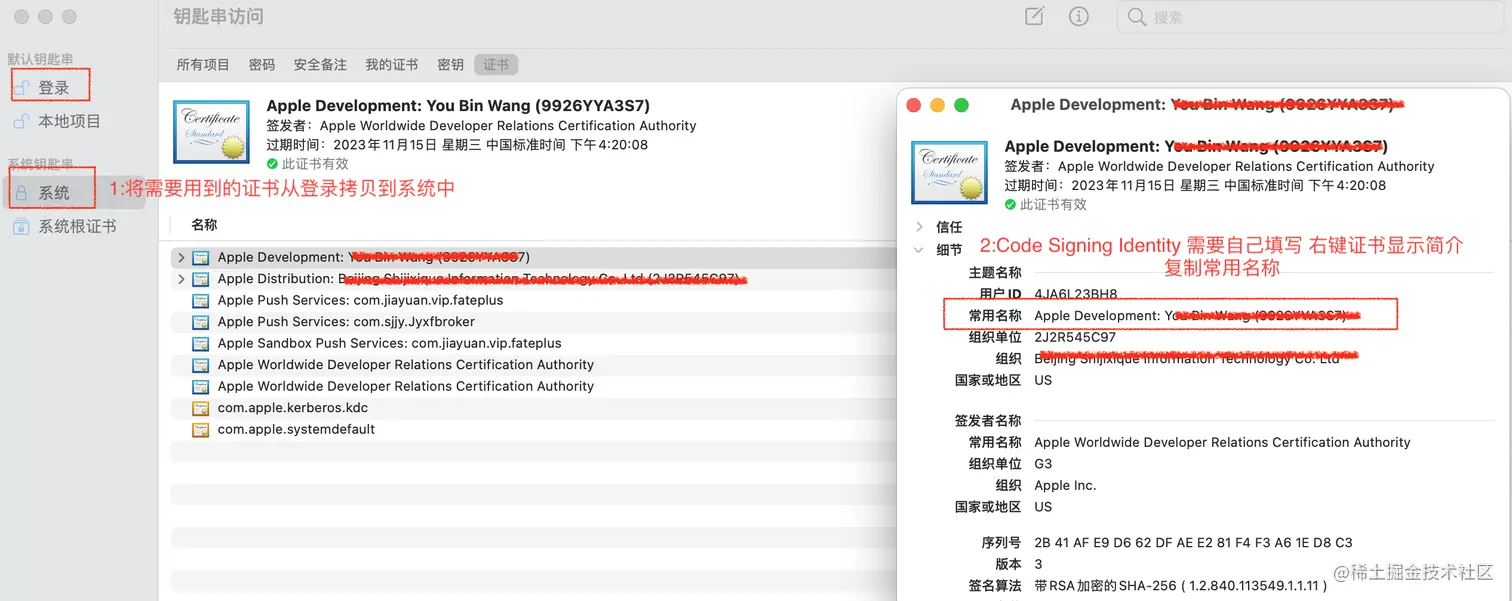1512x601 pixels.
Task: Select Apple Sandbox Push Services: com.jiayuan.vip.fateplus
Action: point(390,343)
